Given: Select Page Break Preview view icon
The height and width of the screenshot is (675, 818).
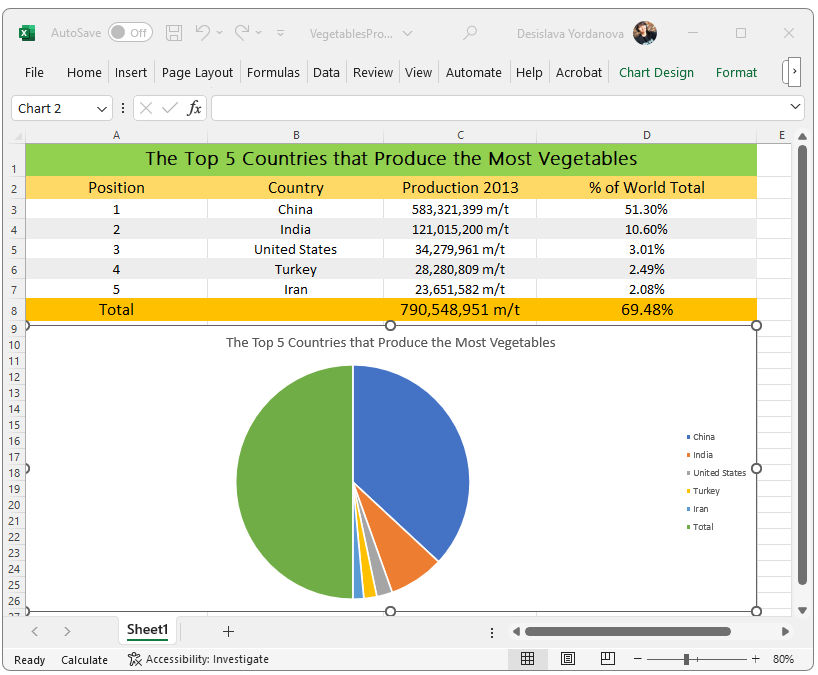Looking at the screenshot, I should (x=606, y=659).
